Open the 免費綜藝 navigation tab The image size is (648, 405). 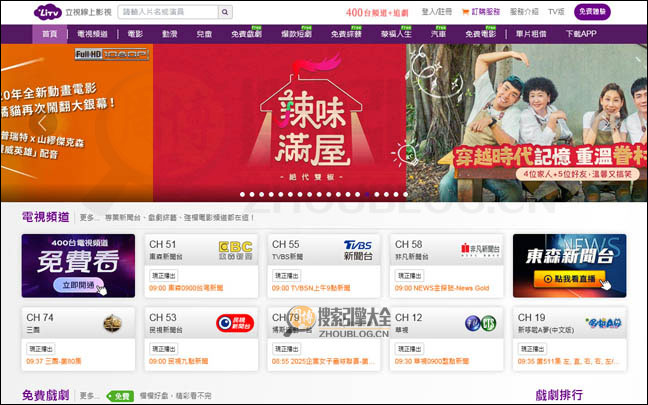(346, 34)
